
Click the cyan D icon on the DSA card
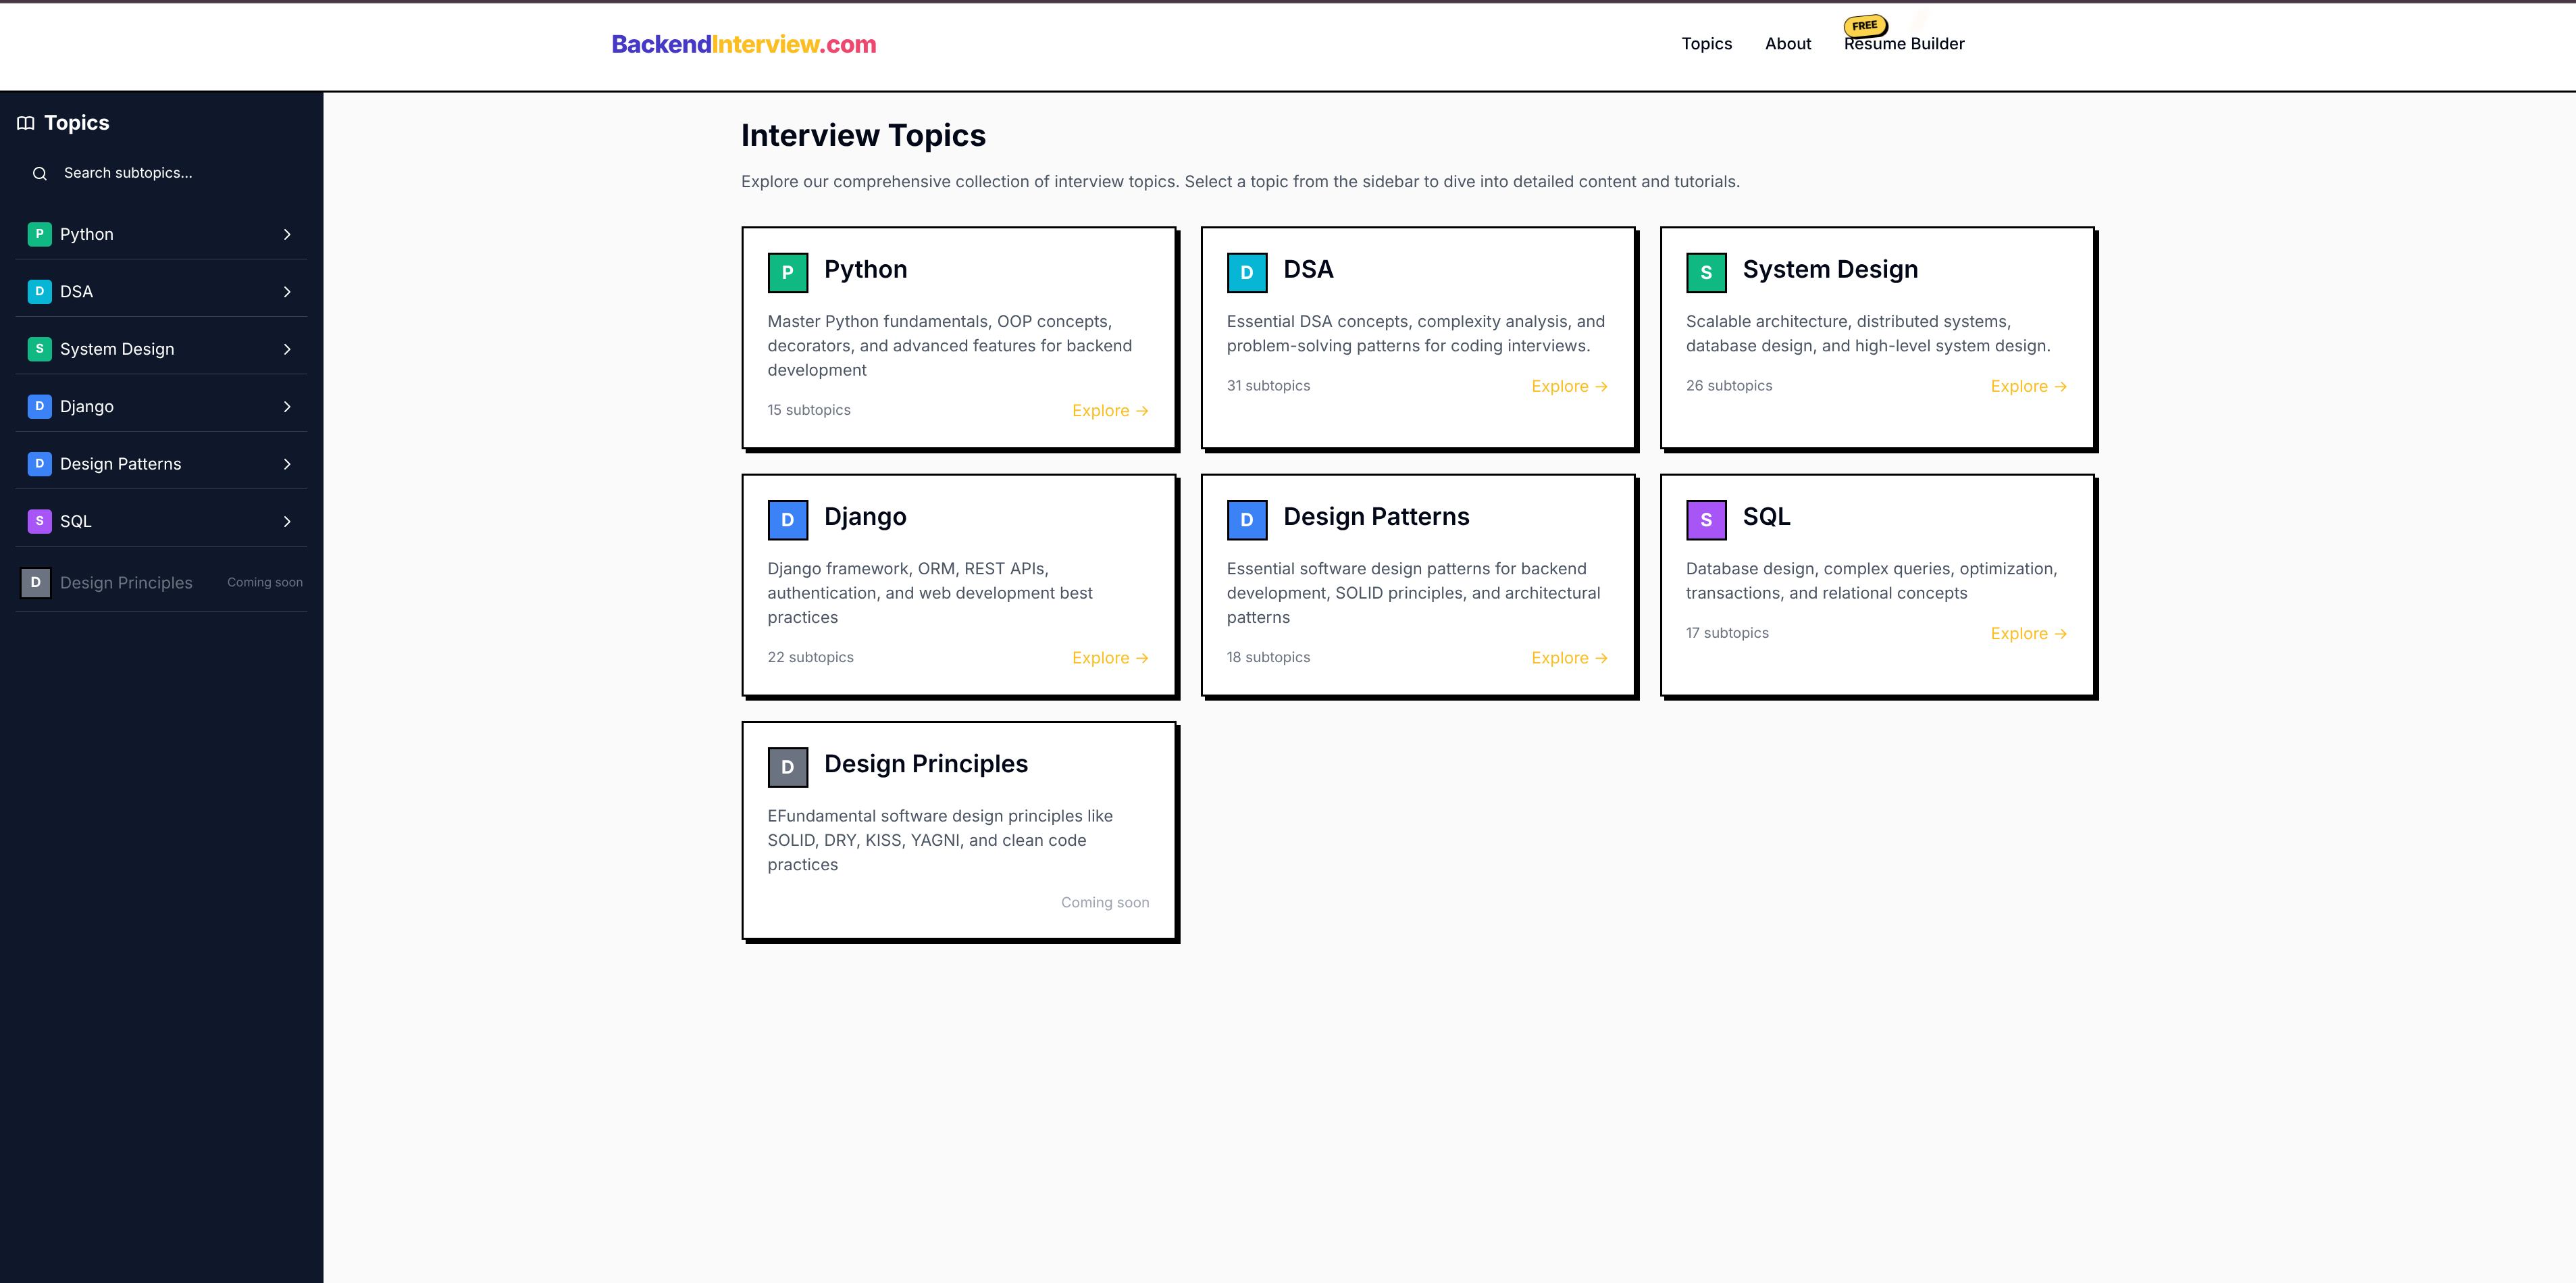1247,273
